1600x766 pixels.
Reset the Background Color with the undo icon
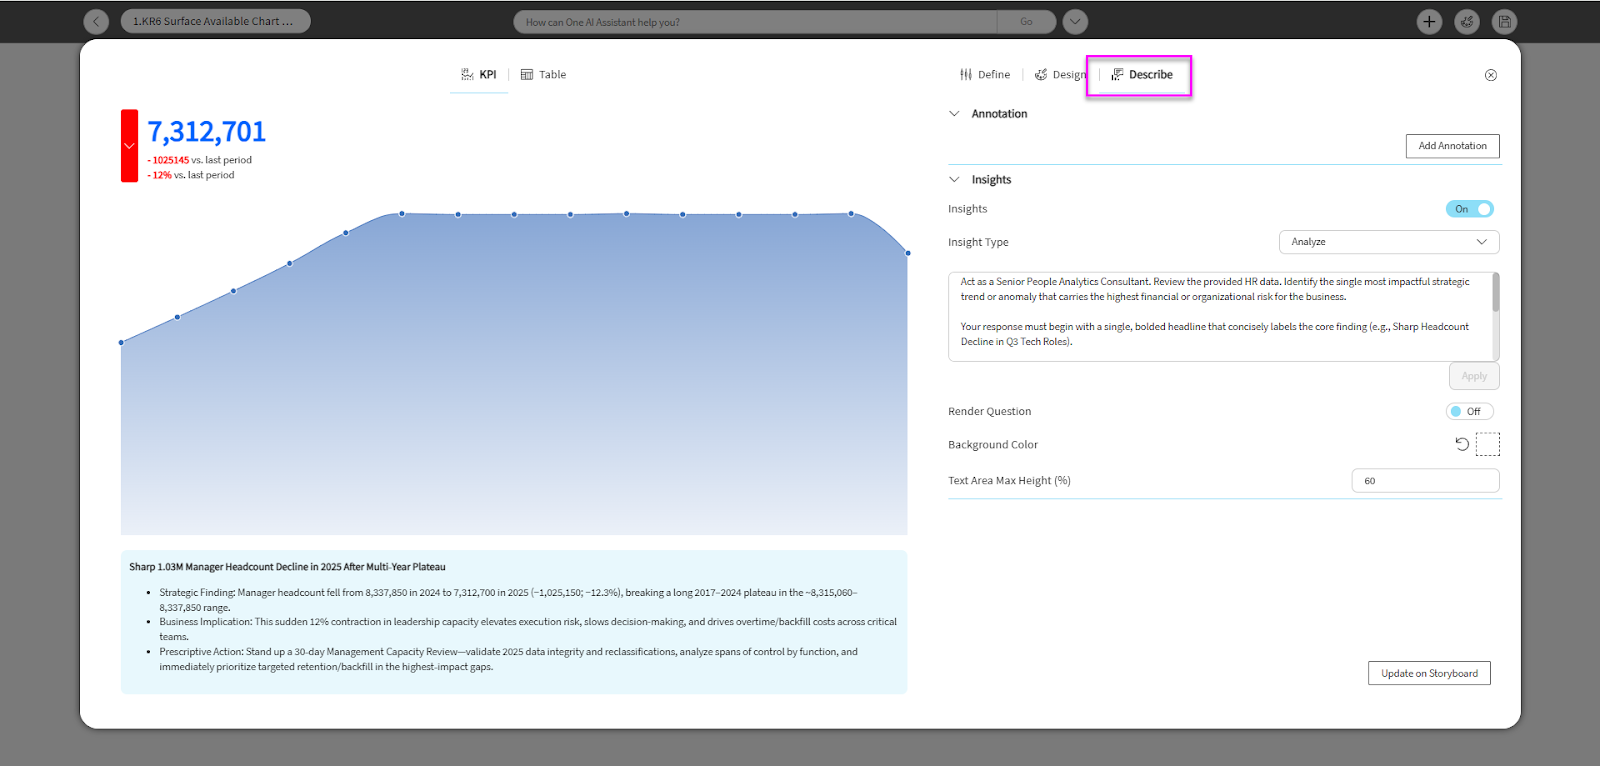click(x=1462, y=444)
